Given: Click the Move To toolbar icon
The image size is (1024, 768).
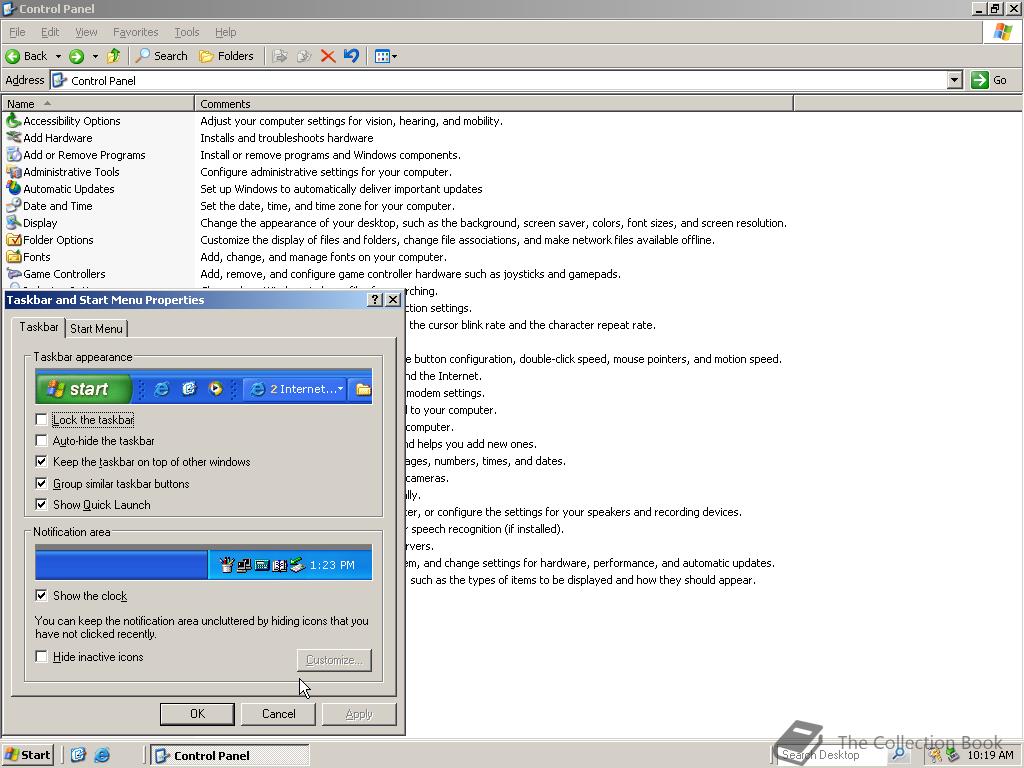Looking at the screenshot, I should click(x=280, y=56).
